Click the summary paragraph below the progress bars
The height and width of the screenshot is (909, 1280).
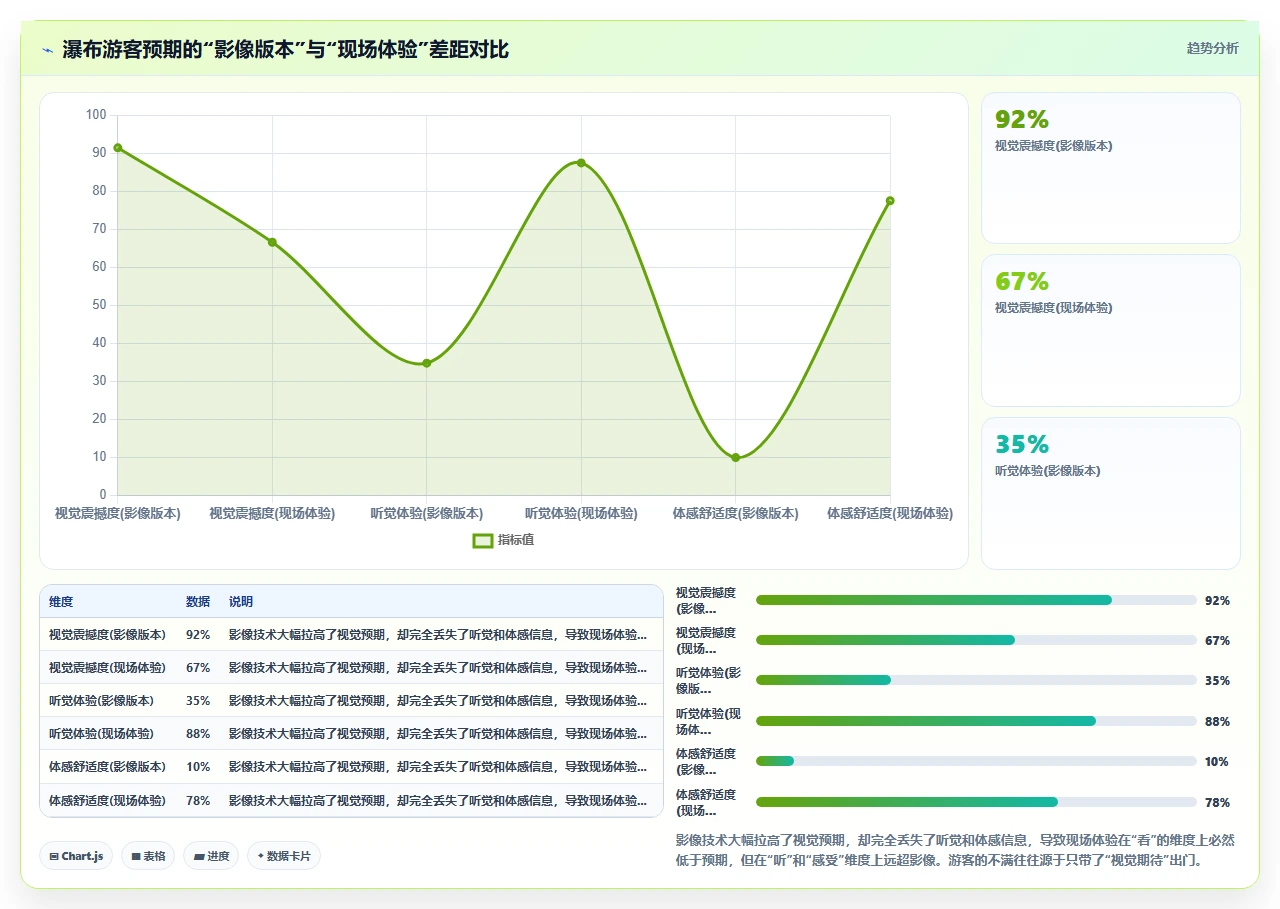point(955,850)
